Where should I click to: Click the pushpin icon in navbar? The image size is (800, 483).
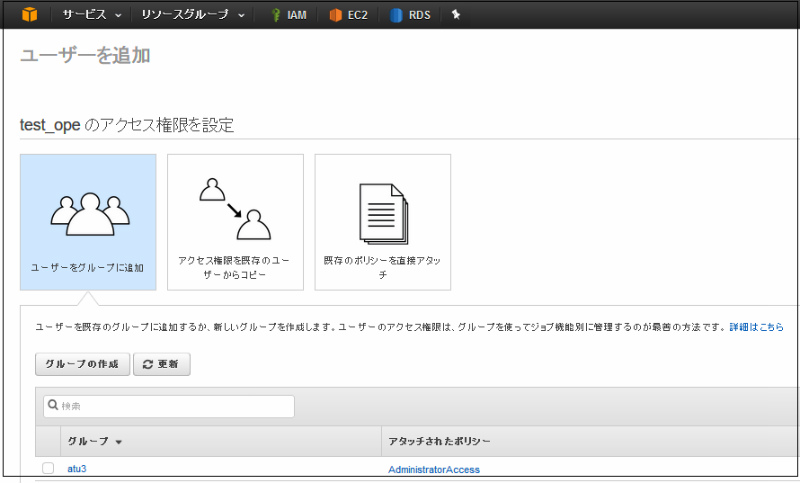(456, 15)
